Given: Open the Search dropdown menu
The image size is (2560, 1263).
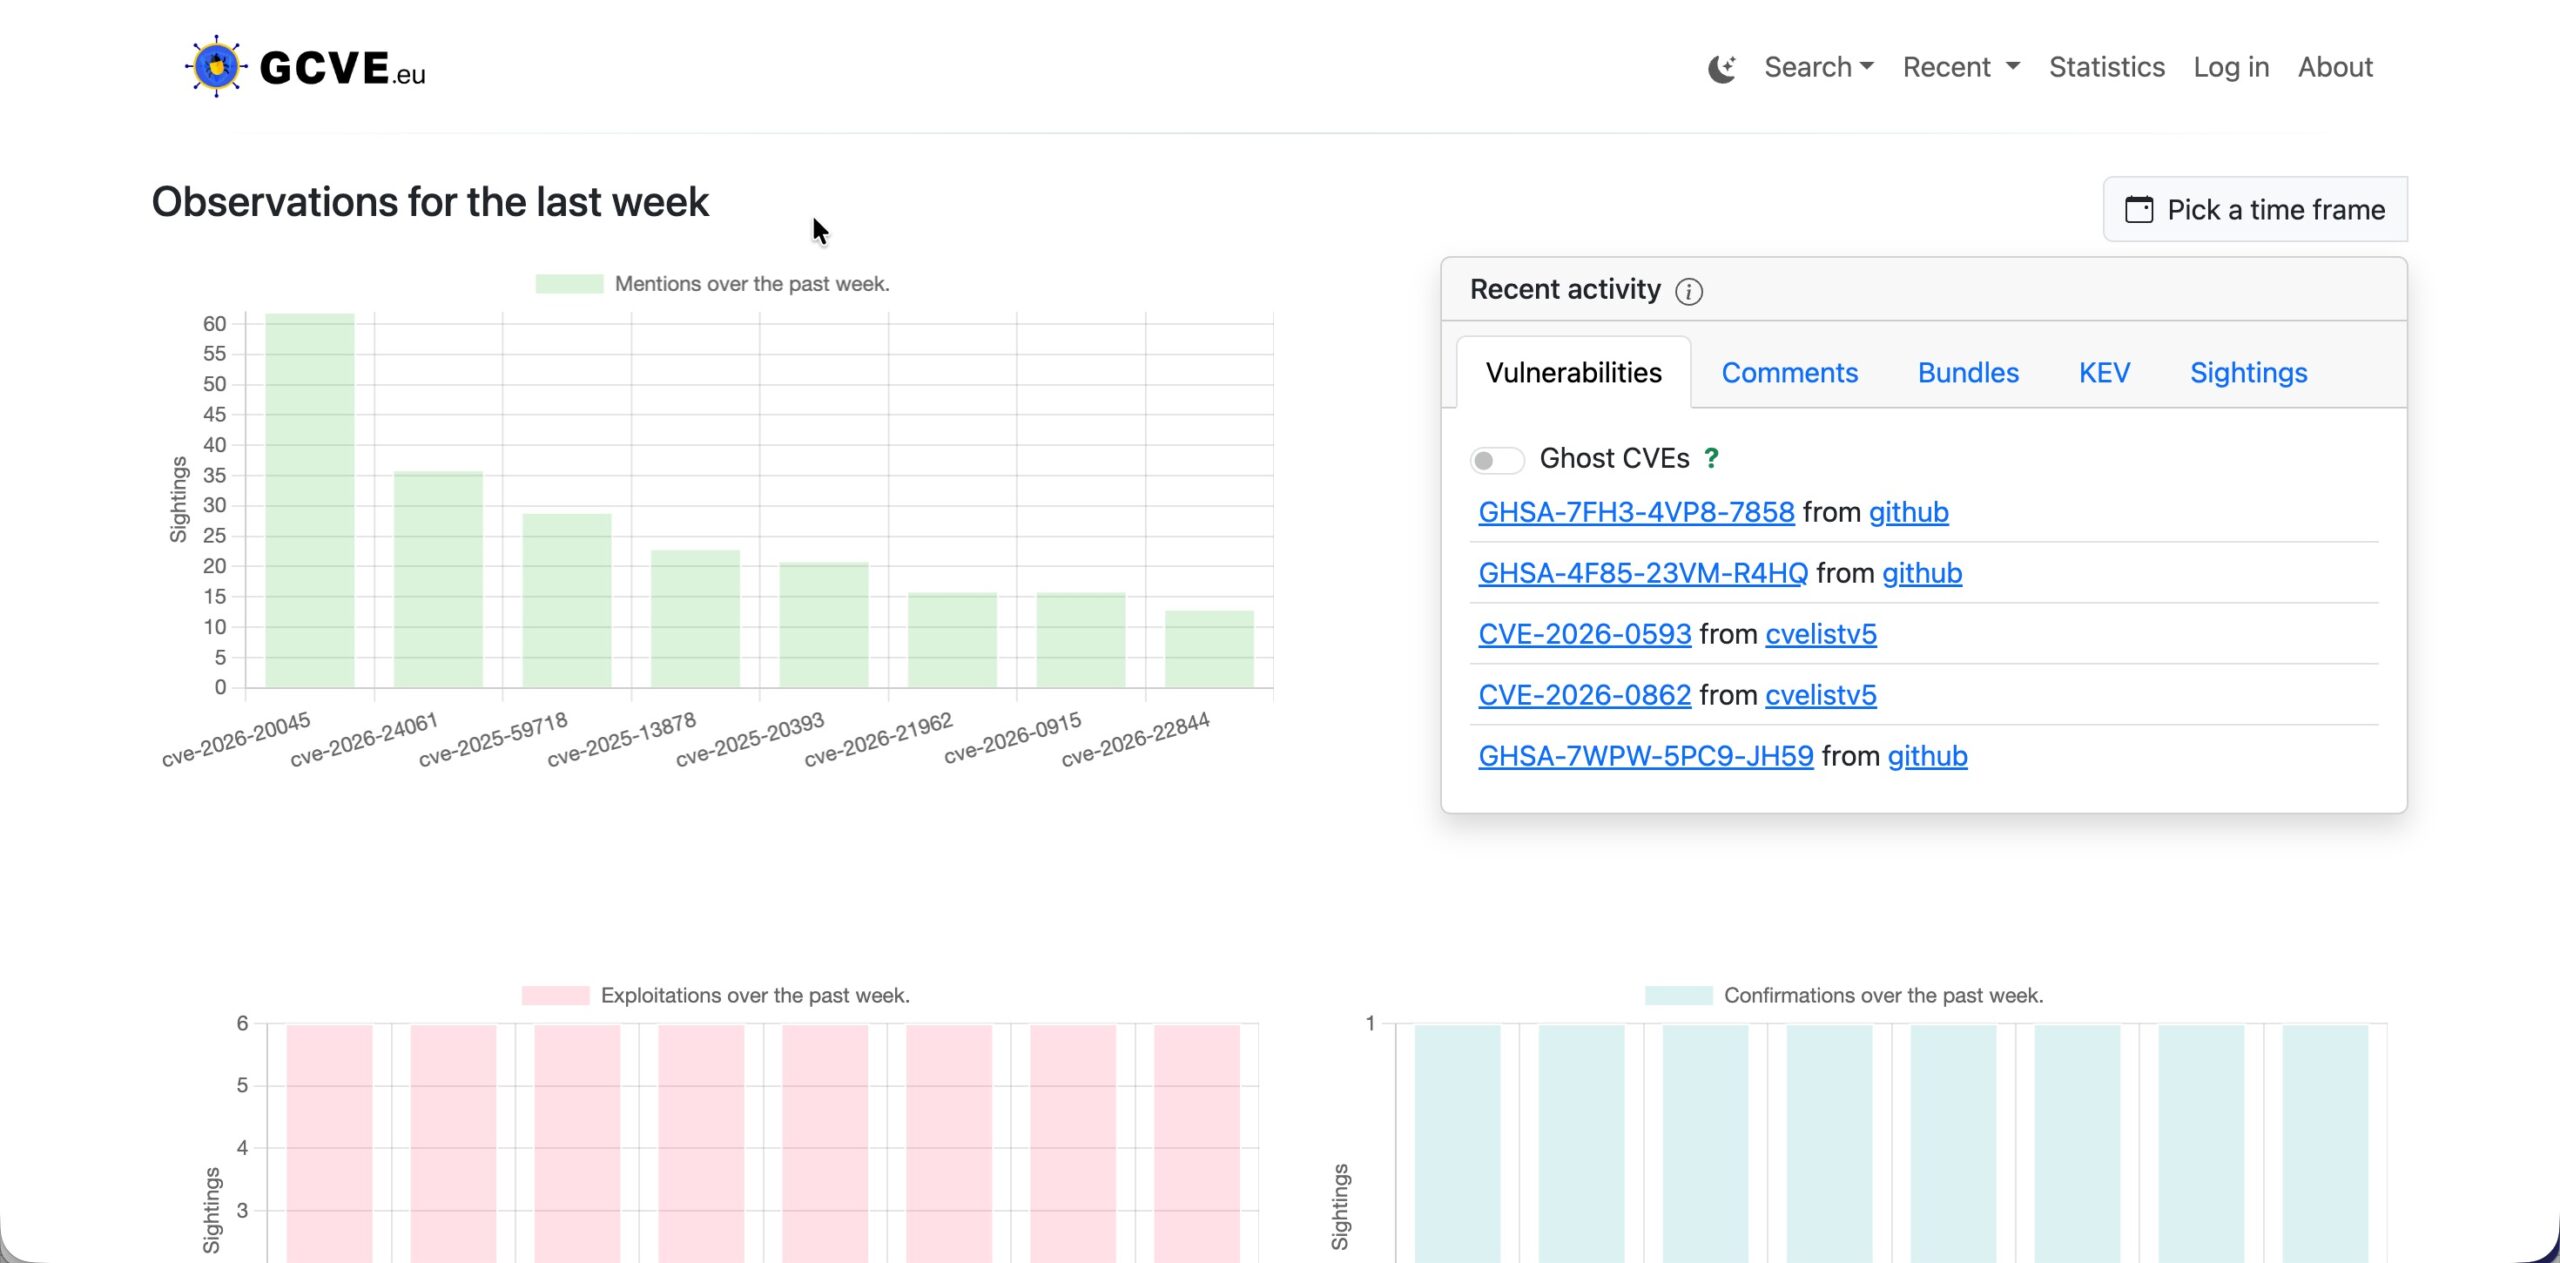Looking at the screenshot, I should click(x=1818, y=67).
